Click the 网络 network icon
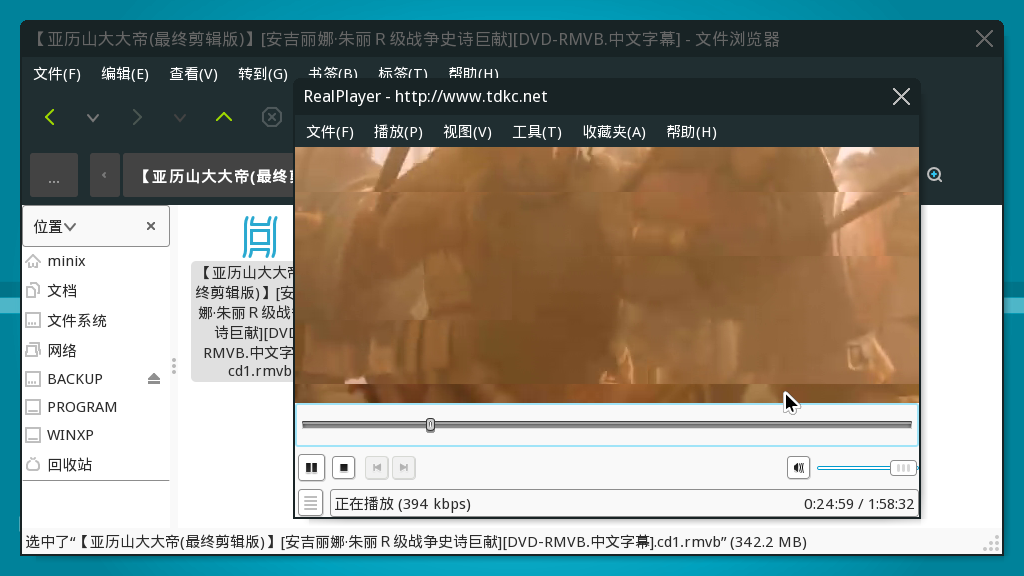This screenshot has width=1024, height=576. [x=33, y=351]
